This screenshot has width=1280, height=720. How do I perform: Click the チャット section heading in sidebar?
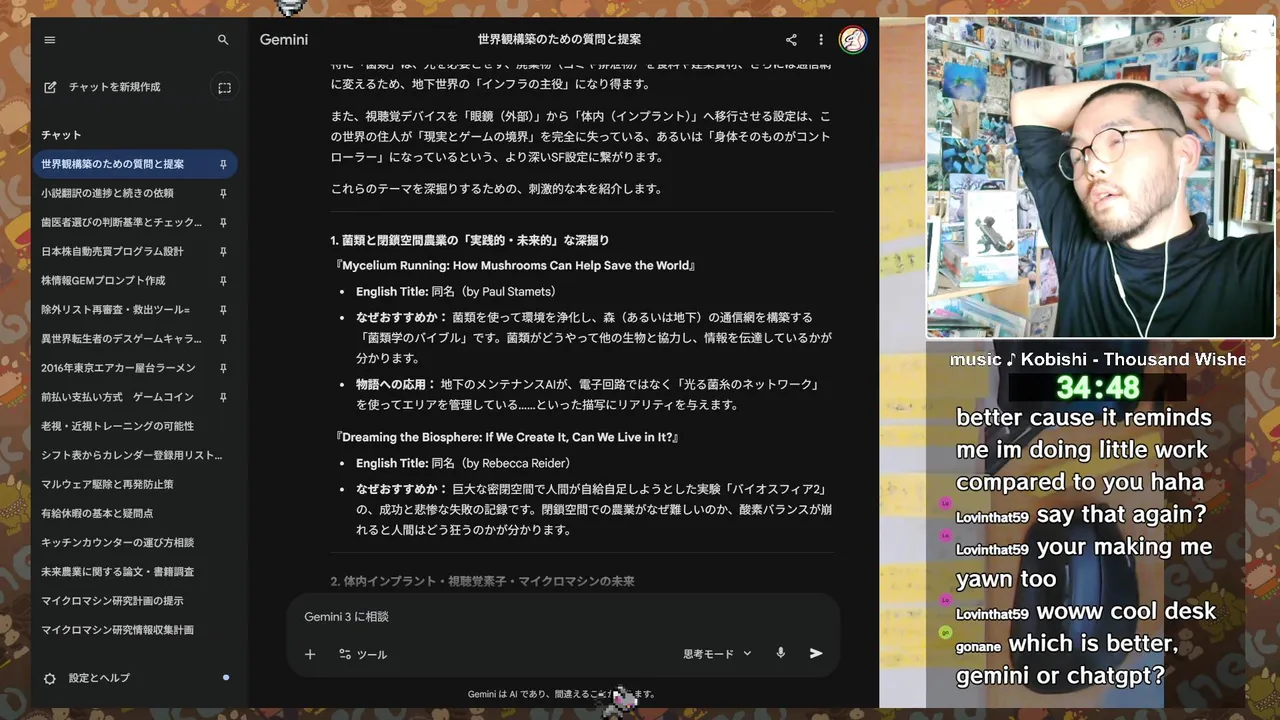(x=61, y=135)
